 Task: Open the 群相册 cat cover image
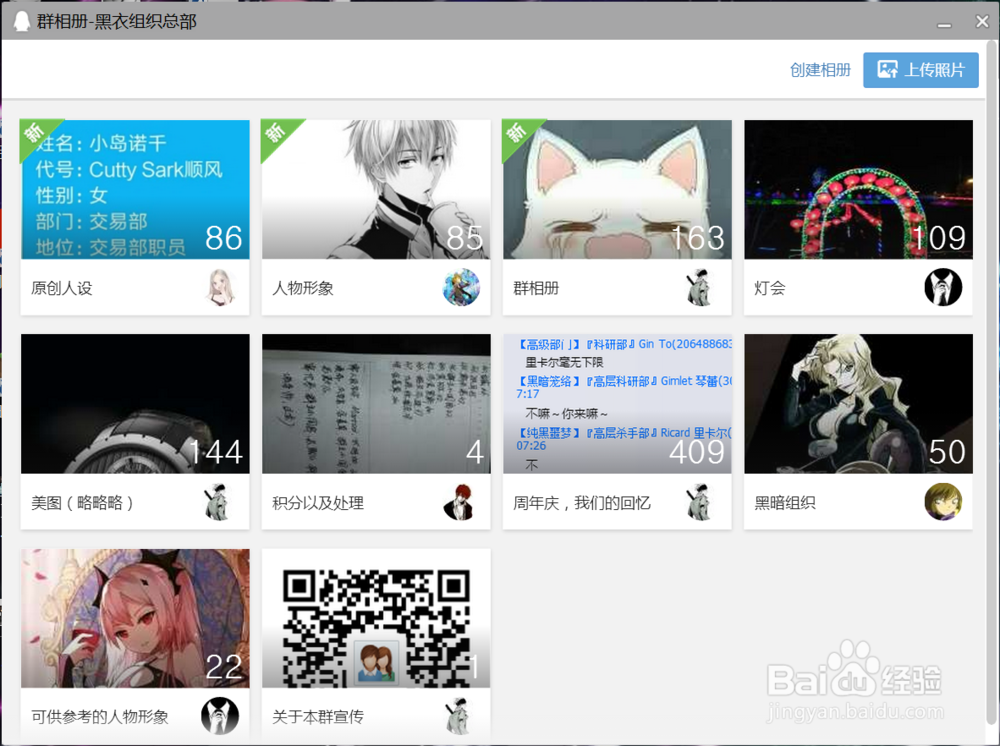(x=617, y=189)
